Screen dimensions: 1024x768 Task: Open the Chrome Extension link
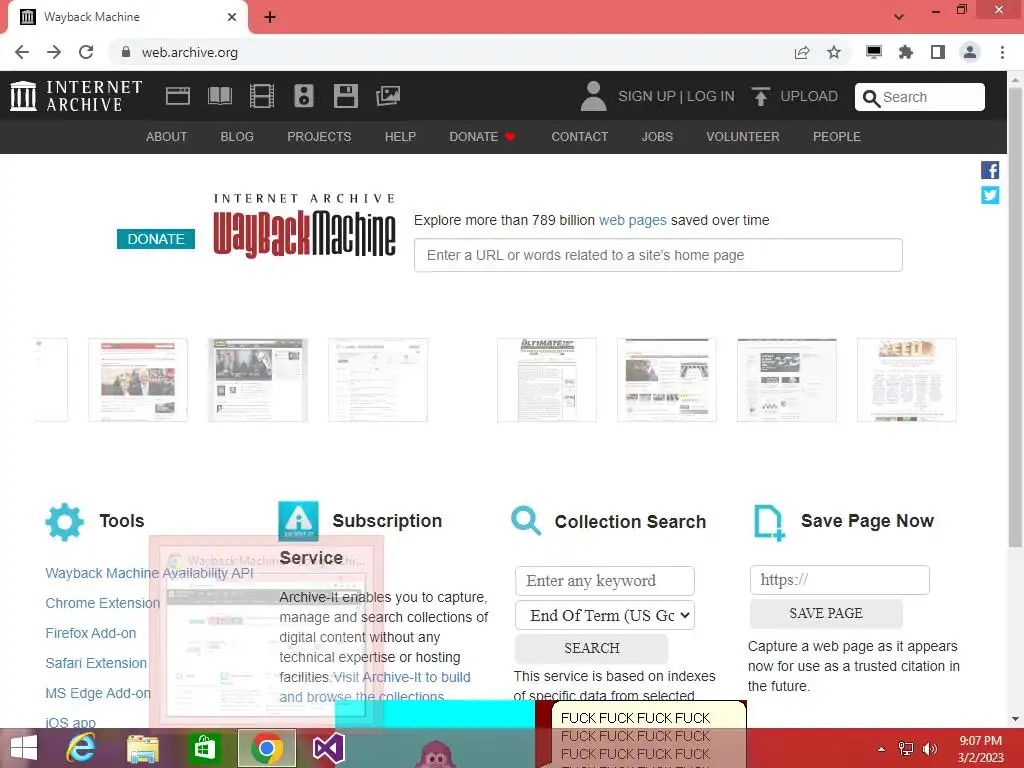coord(103,603)
